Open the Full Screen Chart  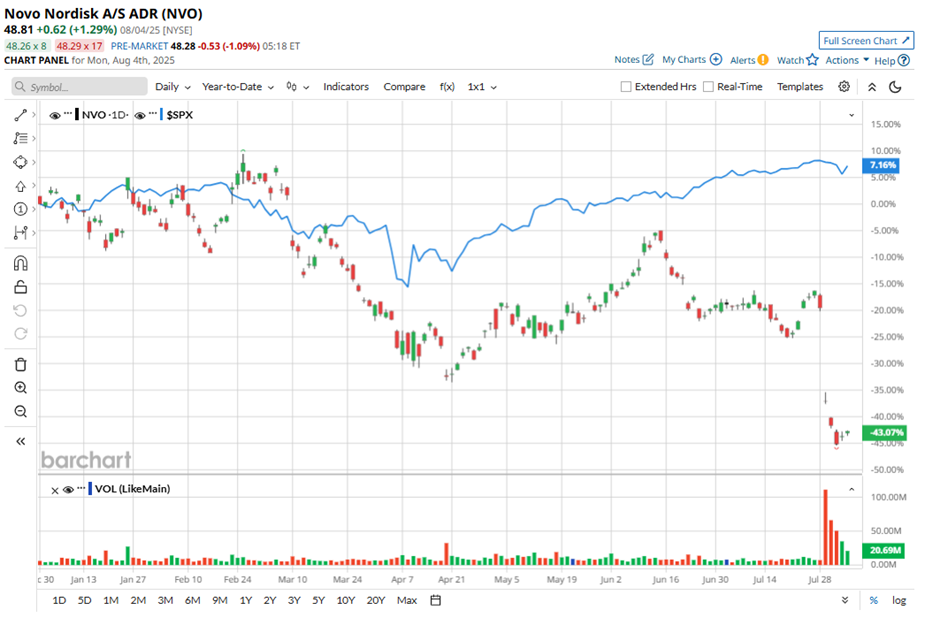click(866, 41)
